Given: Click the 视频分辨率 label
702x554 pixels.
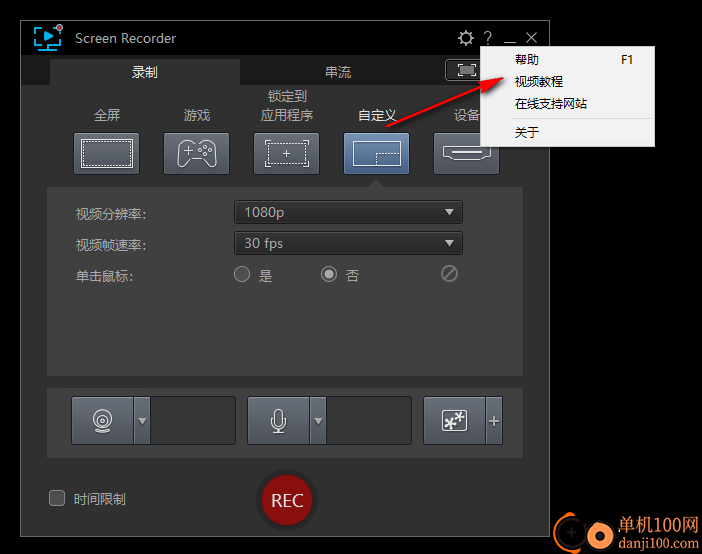Looking at the screenshot, I should pos(111,214).
